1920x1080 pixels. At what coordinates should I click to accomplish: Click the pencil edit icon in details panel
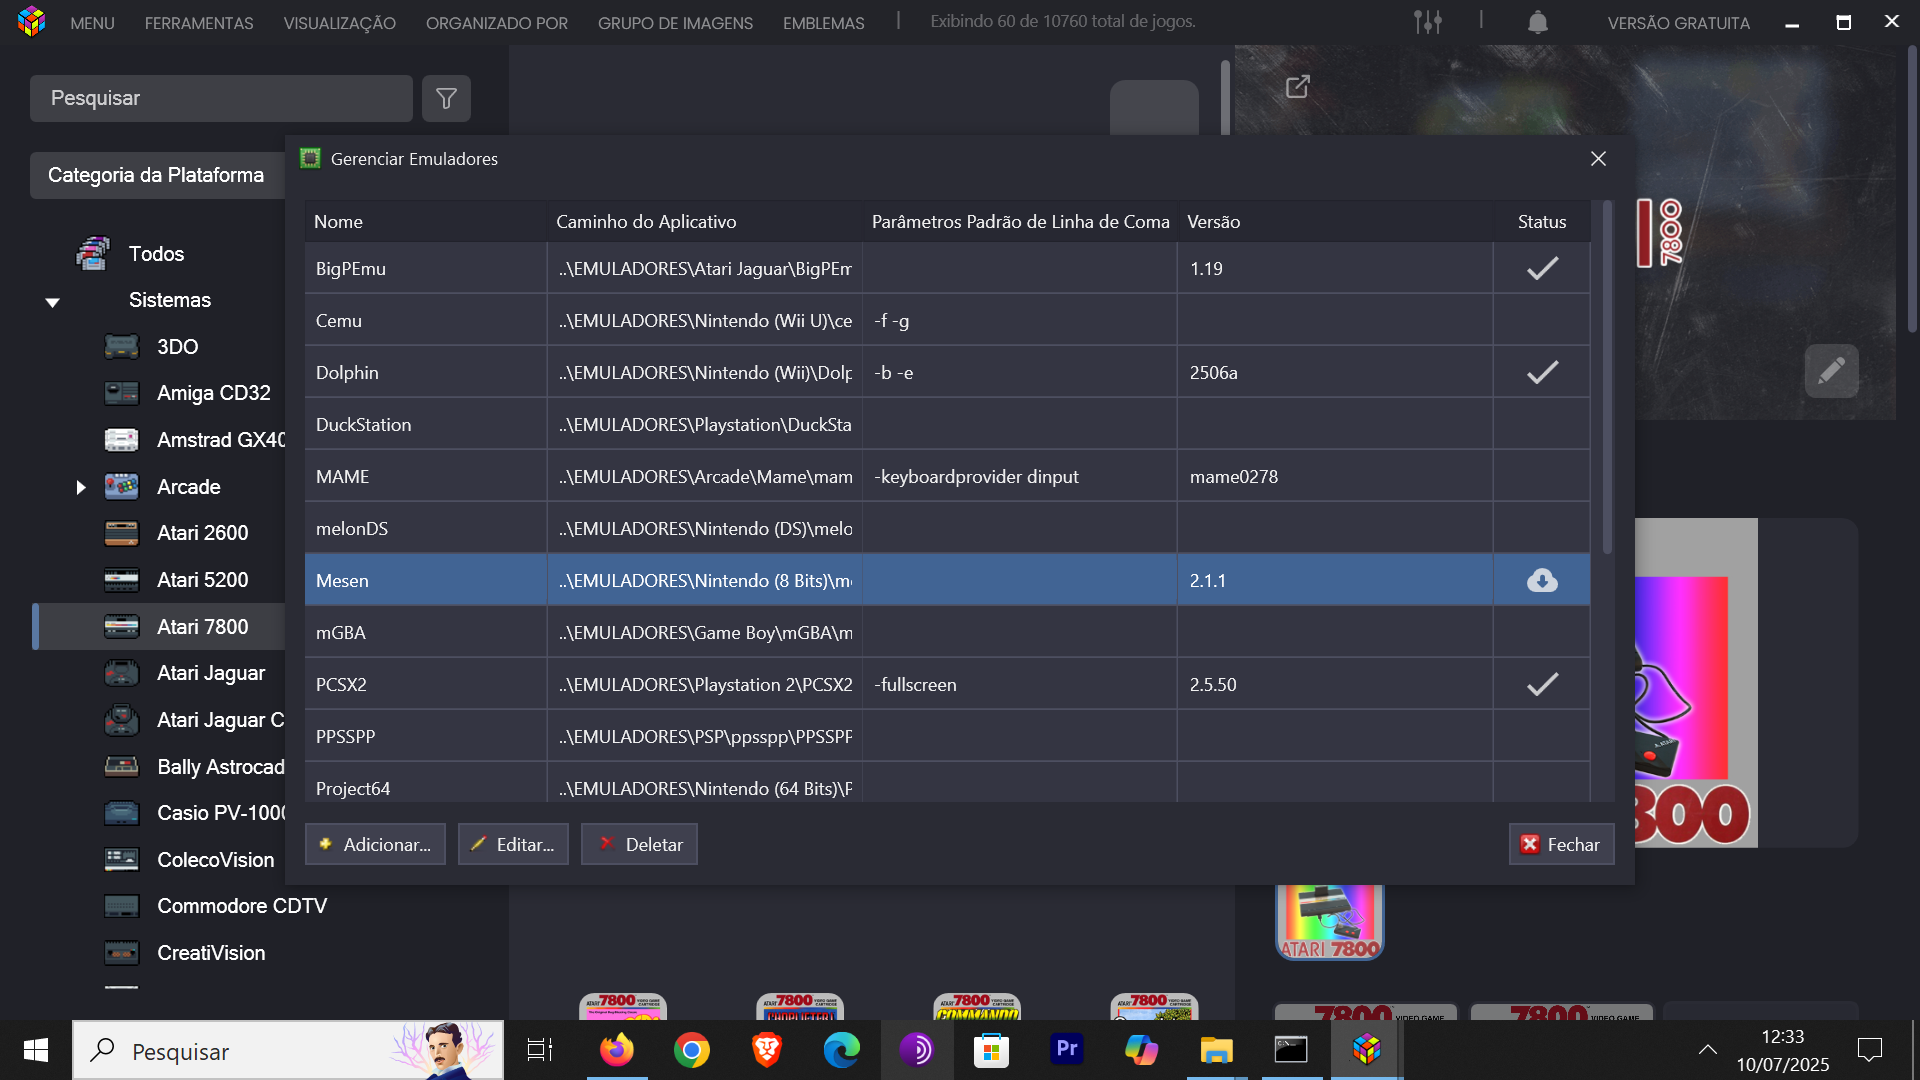pos(1831,371)
